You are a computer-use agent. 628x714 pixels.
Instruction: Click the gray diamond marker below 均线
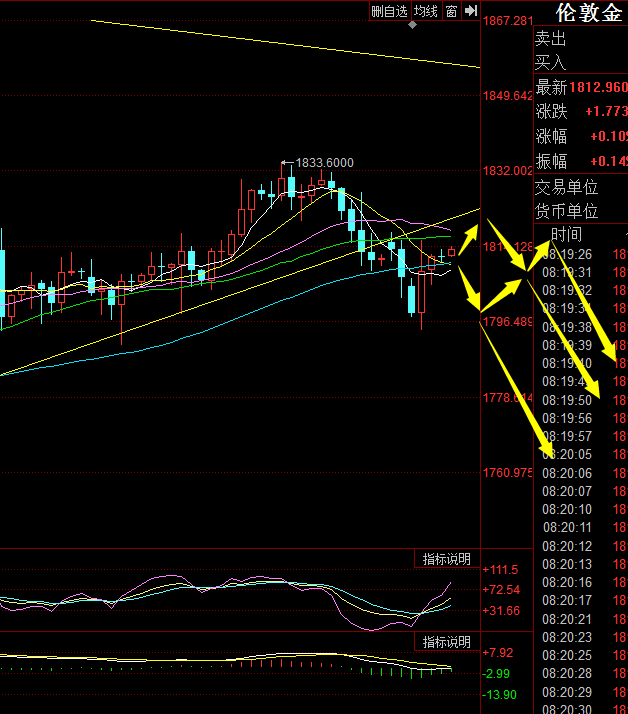tap(413, 25)
